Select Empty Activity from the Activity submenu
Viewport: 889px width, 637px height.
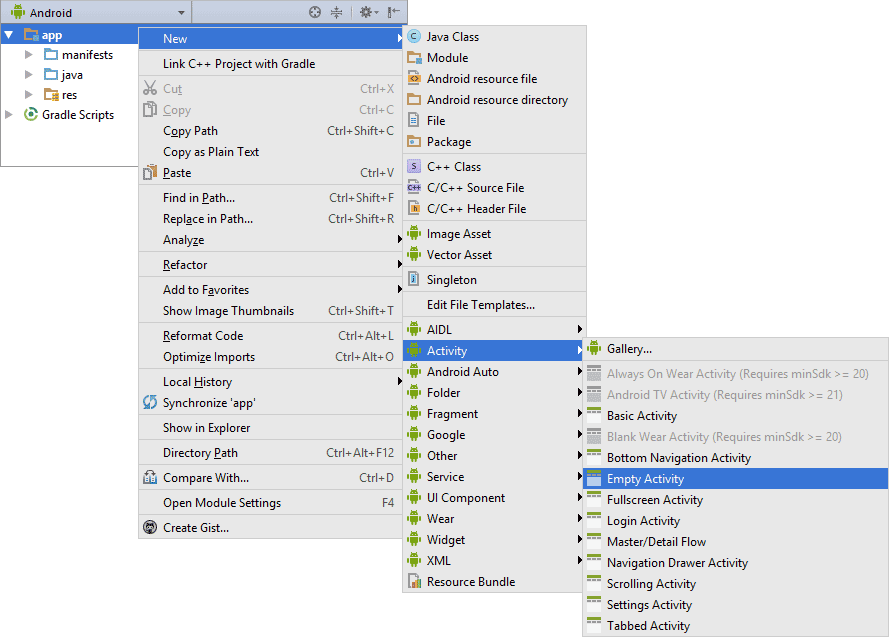[x=645, y=479]
